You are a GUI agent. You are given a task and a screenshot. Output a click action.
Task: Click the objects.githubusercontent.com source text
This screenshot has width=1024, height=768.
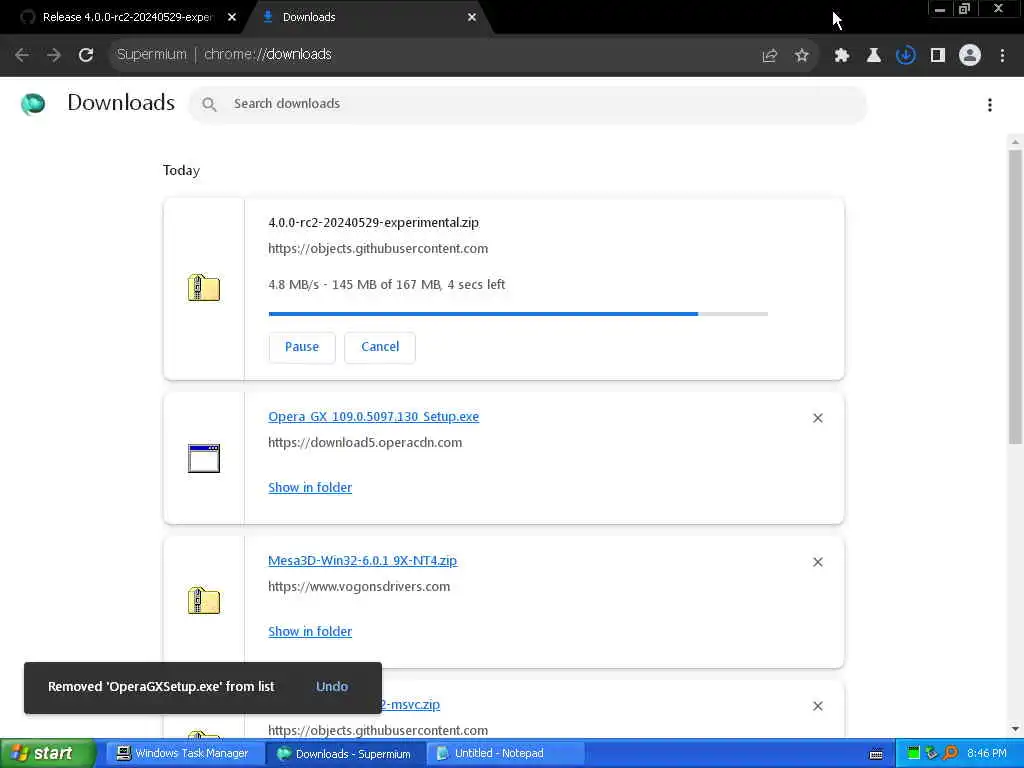click(x=378, y=249)
